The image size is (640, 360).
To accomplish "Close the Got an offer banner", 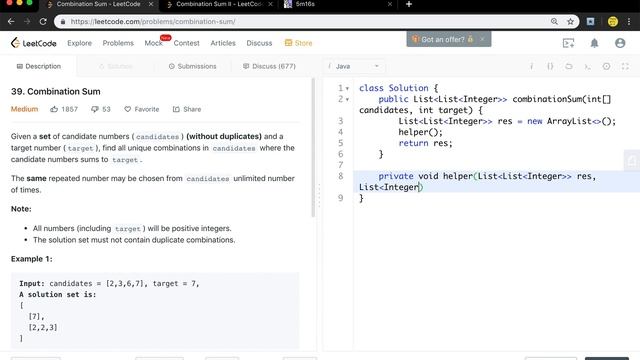I will pyautogui.click(x=482, y=39).
